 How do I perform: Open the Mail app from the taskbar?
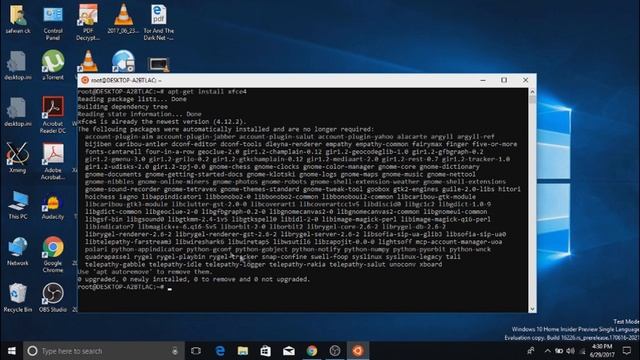(289, 351)
